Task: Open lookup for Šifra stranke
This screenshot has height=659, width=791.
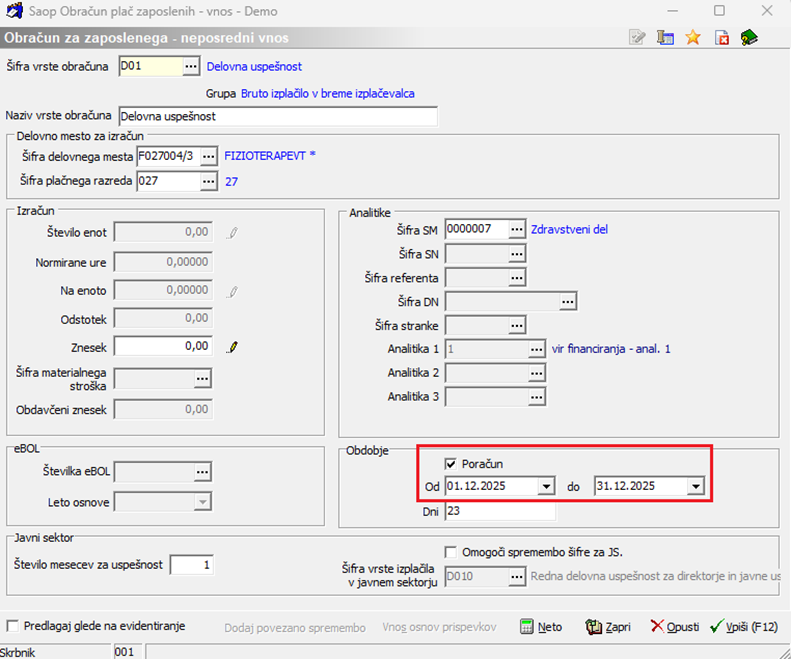Action: pos(517,325)
